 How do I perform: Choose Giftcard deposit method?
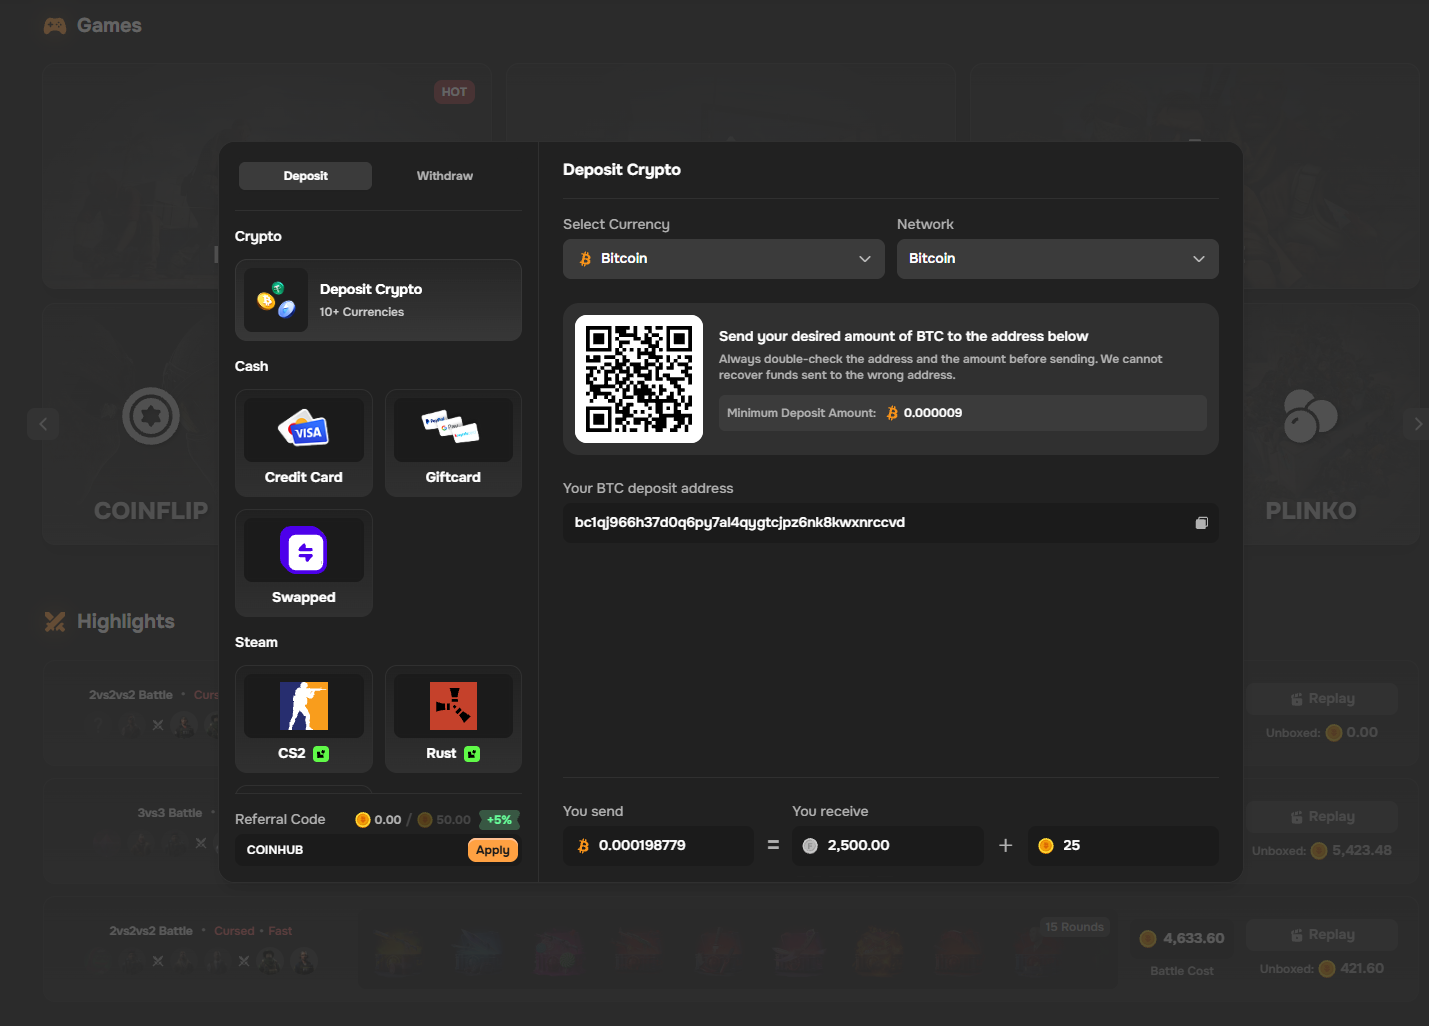click(453, 443)
